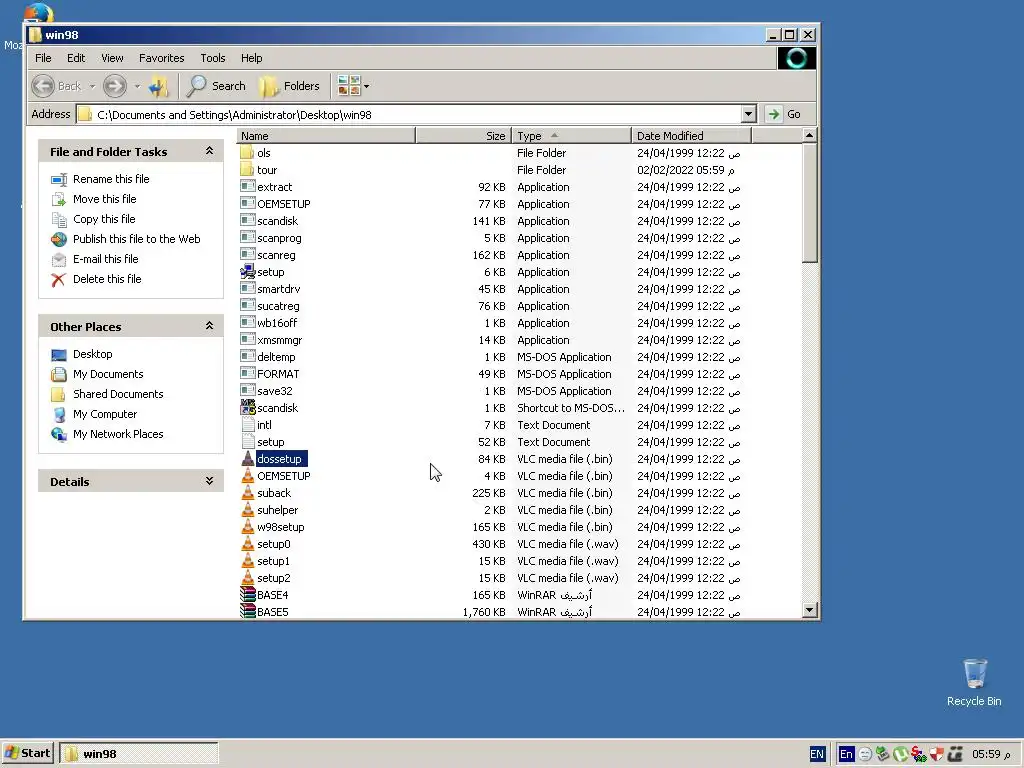Select the smartdrv file name

pyautogui.click(x=279, y=289)
